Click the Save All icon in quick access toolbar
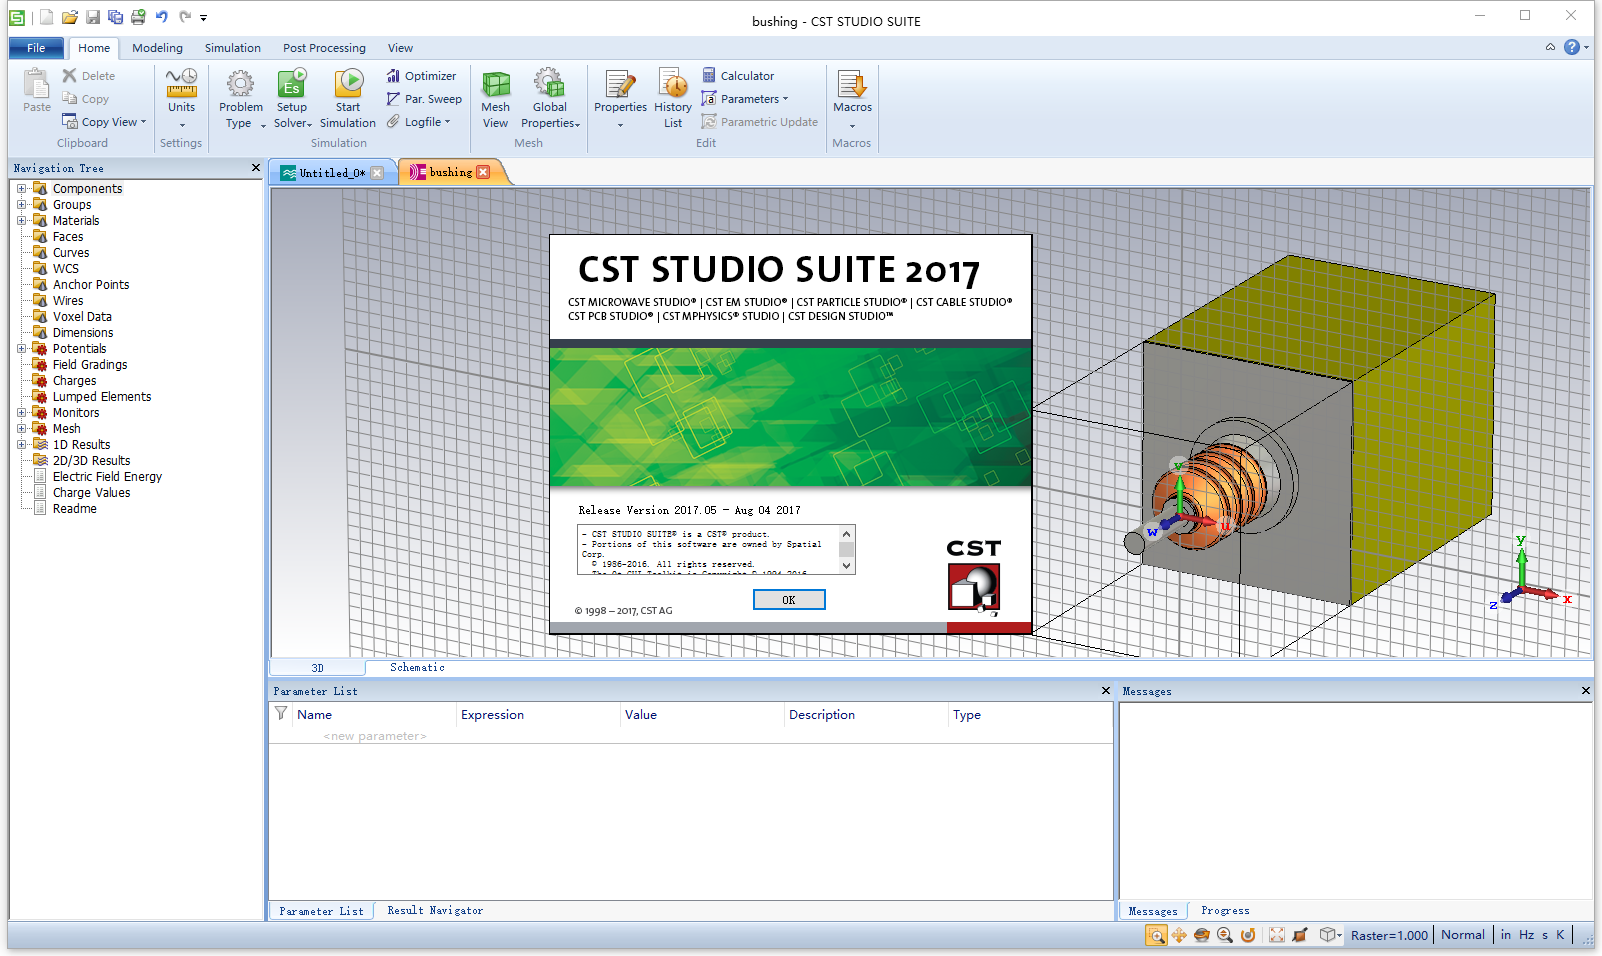The width and height of the screenshot is (1602, 956). (x=115, y=17)
